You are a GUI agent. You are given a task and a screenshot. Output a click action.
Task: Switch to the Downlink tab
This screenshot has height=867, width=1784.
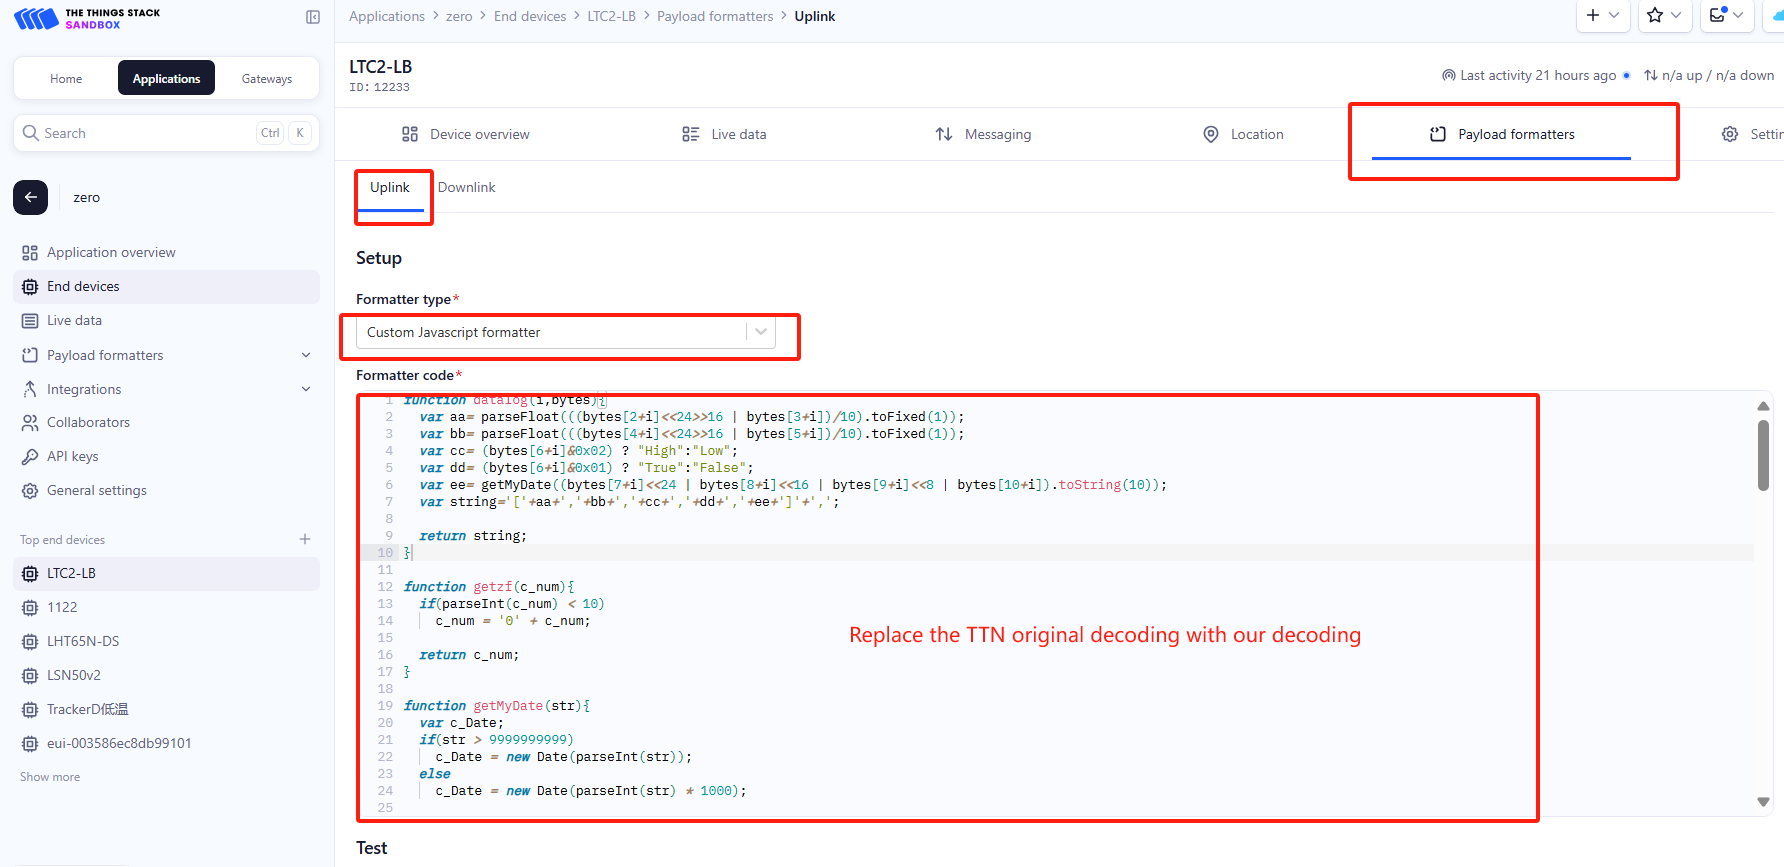(x=466, y=187)
